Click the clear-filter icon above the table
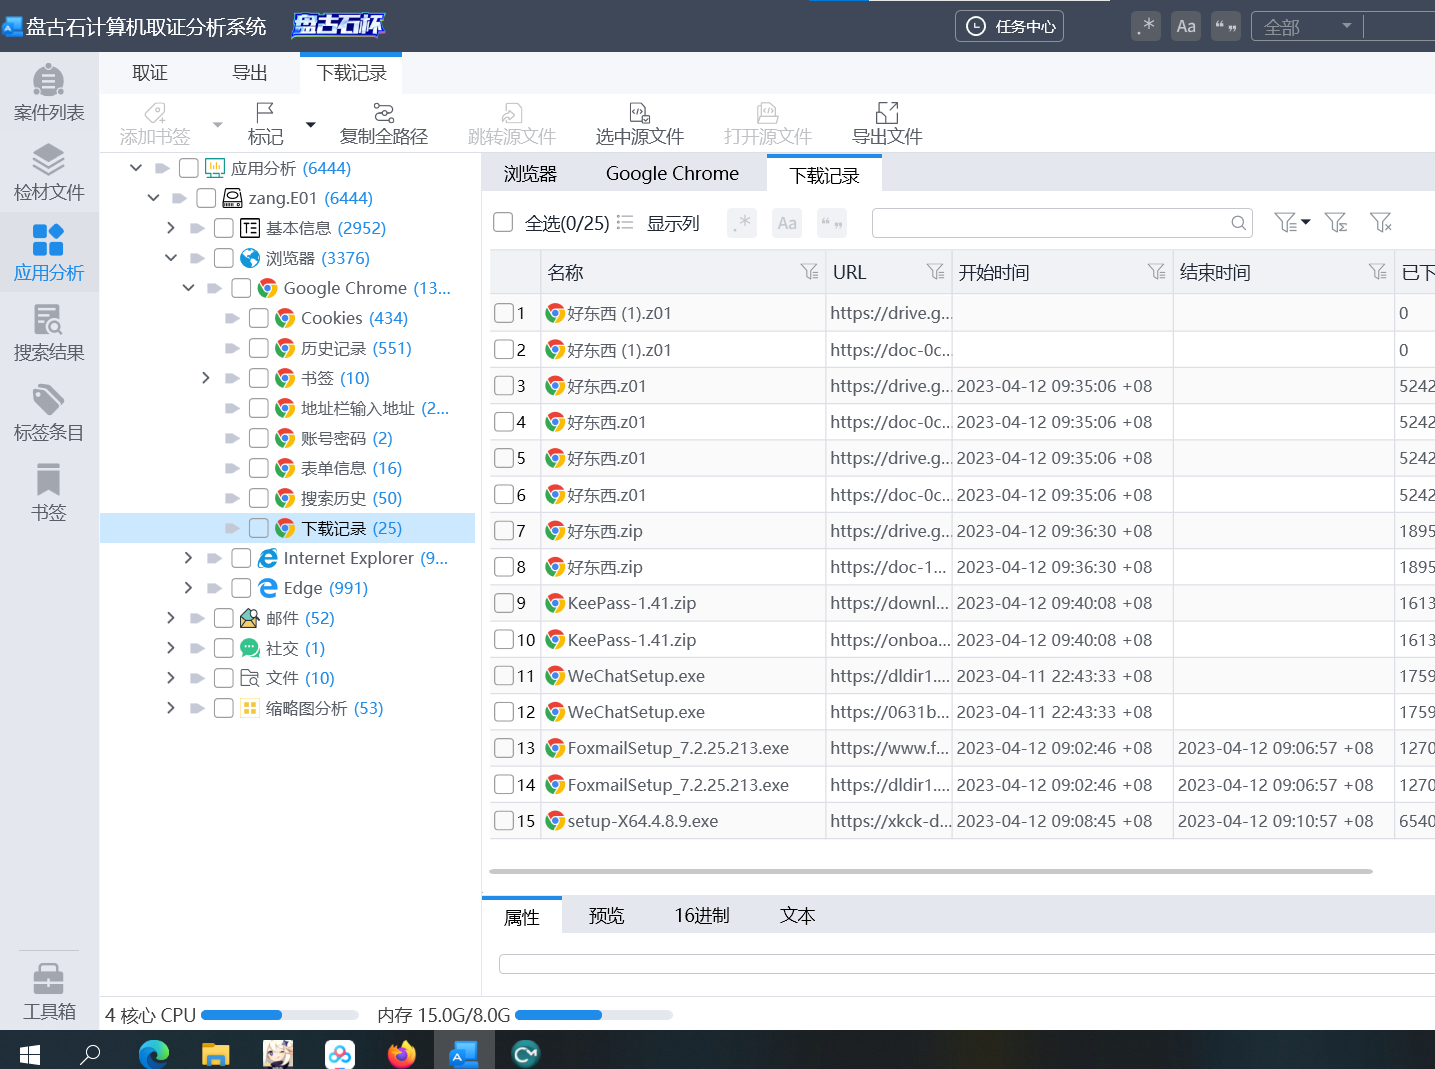This screenshot has height=1069, width=1435. click(x=1381, y=222)
